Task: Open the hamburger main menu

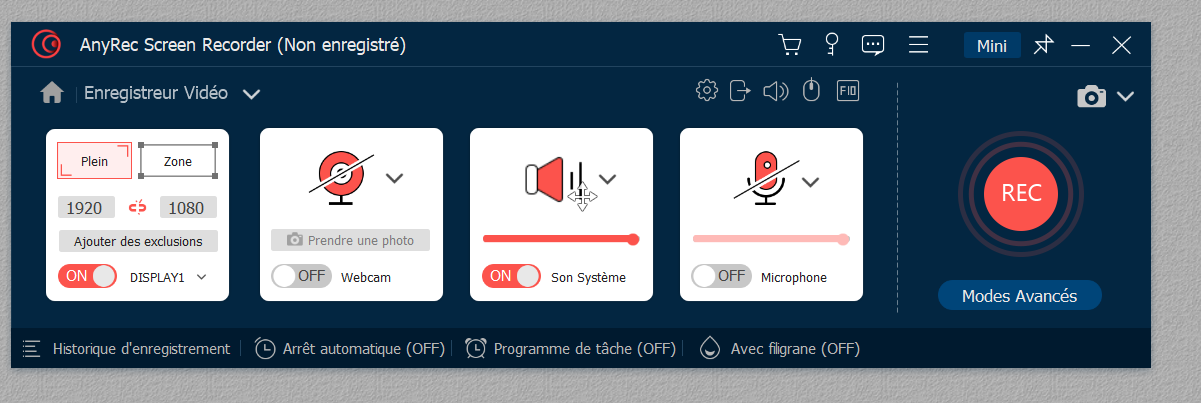Action: point(919,45)
